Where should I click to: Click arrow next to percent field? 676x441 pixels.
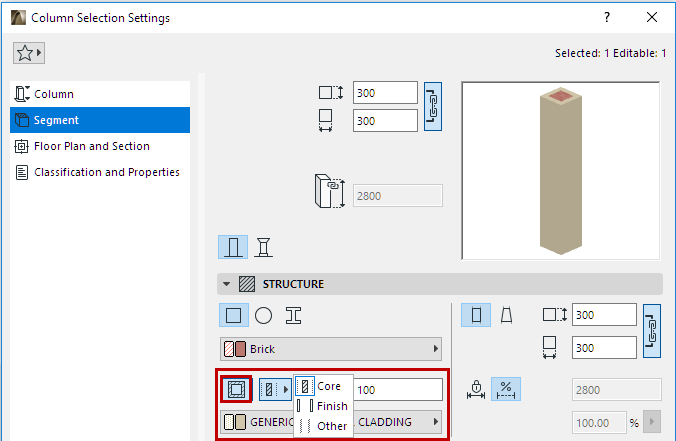652,422
